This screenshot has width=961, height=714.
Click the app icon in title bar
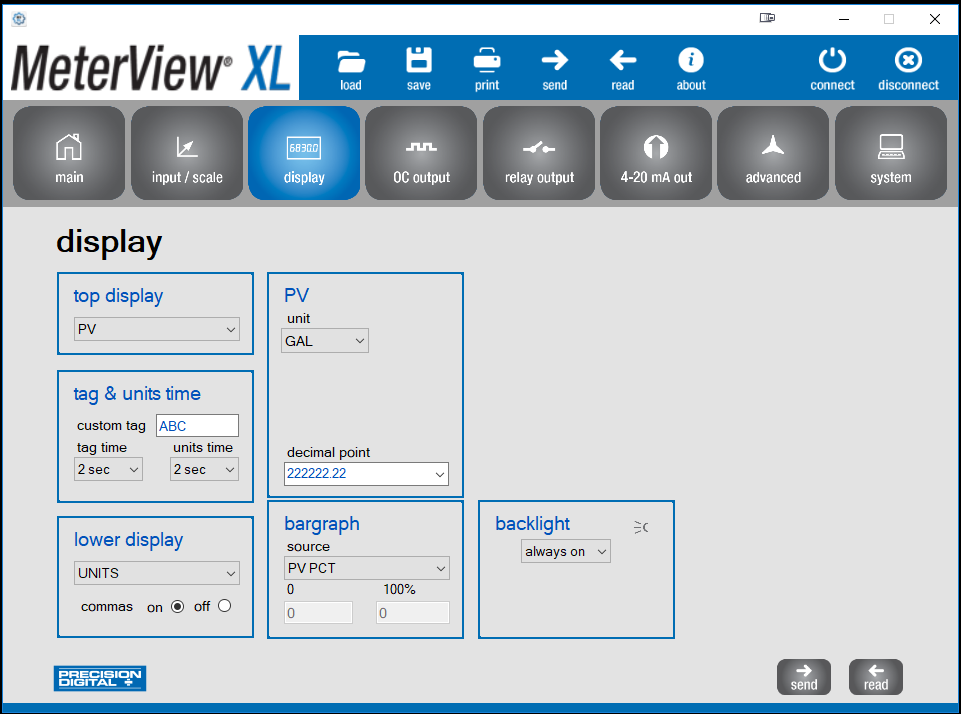tap(19, 19)
